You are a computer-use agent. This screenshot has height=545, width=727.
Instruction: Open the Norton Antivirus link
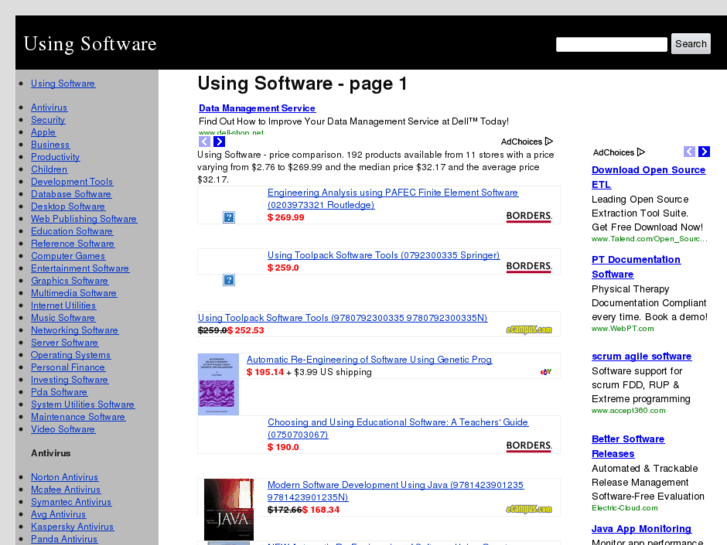point(64,477)
